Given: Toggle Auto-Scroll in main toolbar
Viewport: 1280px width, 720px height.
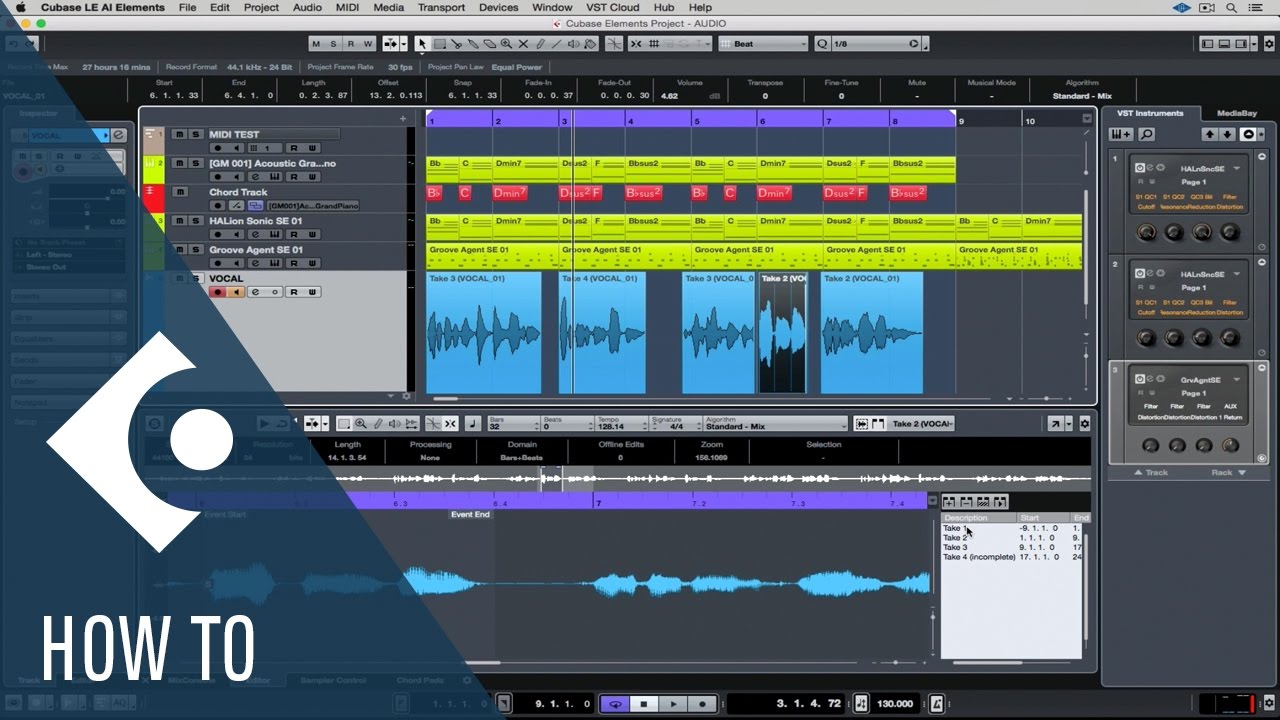Looking at the screenshot, I should [x=390, y=44].
